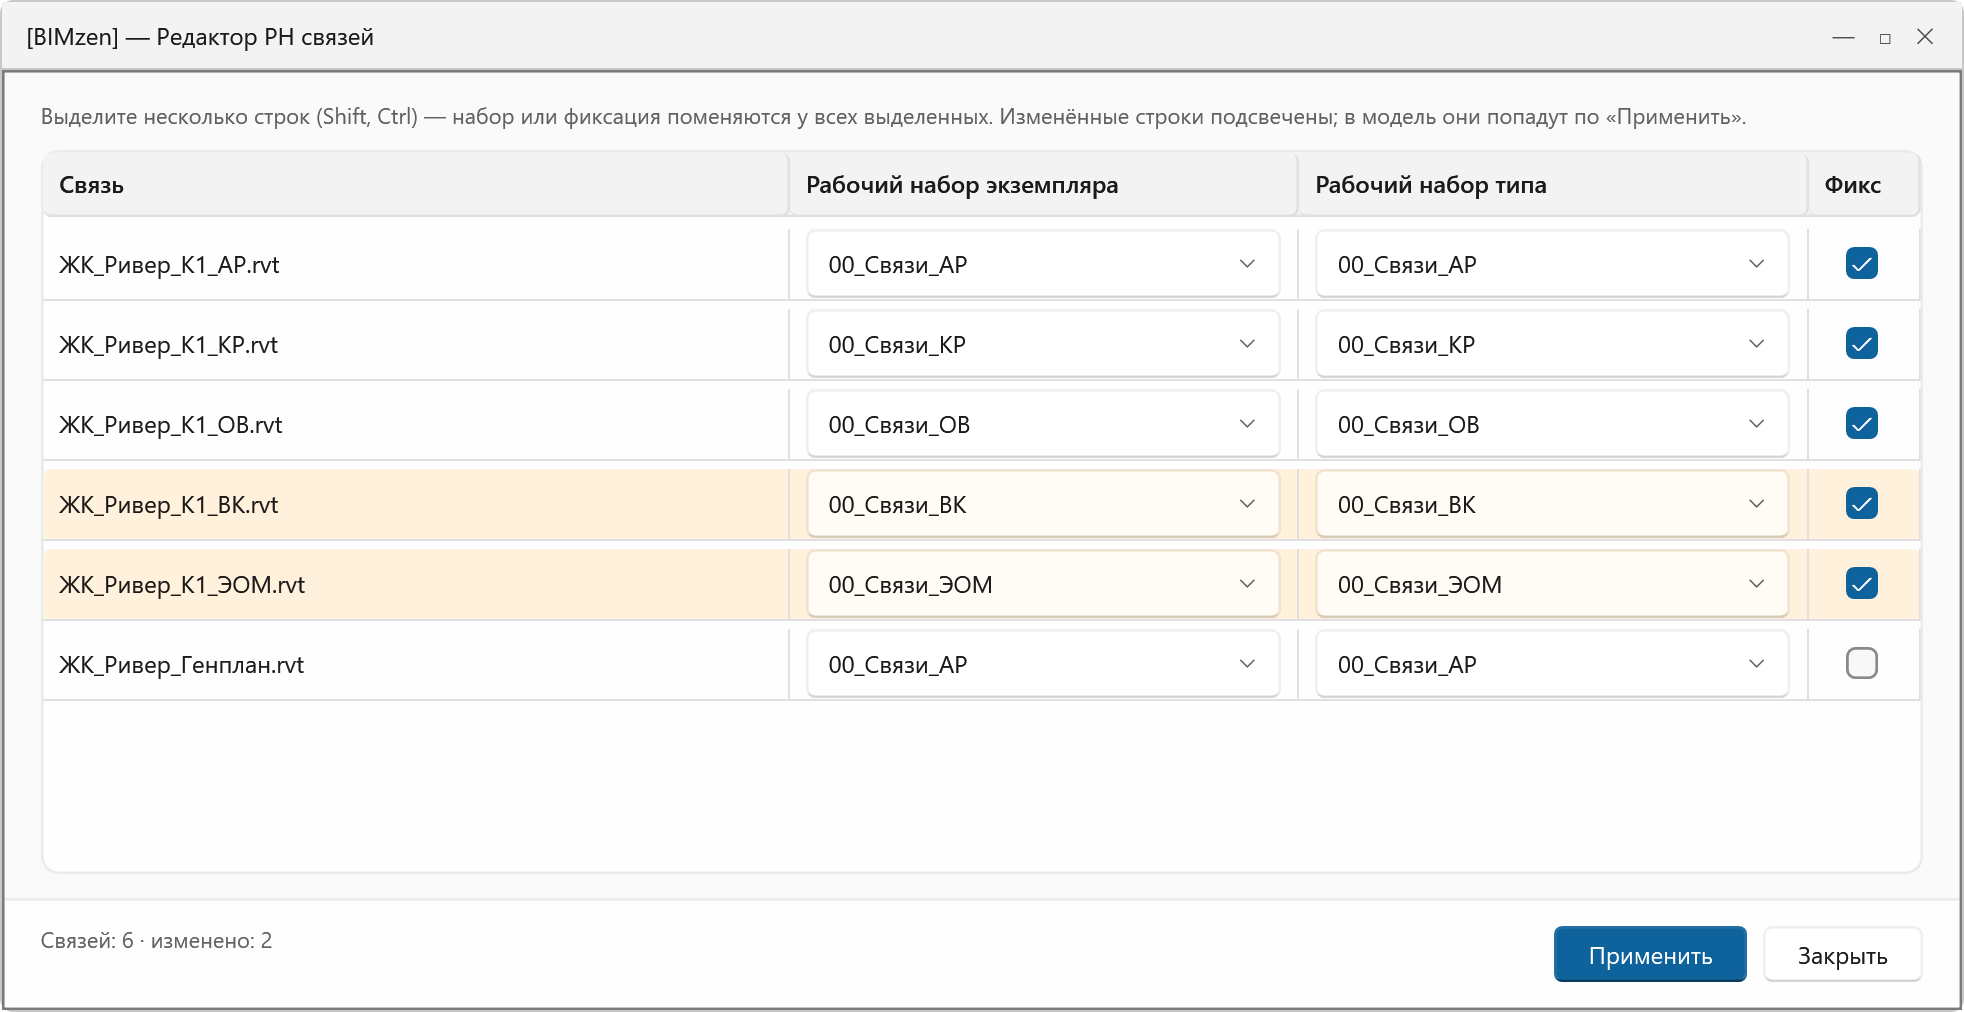
Task: Open type workset dropdown for ЖК_Ривер_К1_АР.rvt
Action: 1552,264
